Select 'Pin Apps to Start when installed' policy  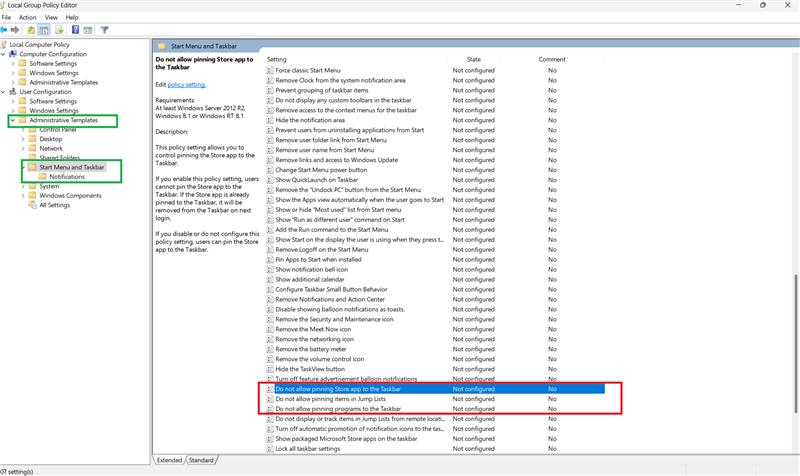[318, 260]
